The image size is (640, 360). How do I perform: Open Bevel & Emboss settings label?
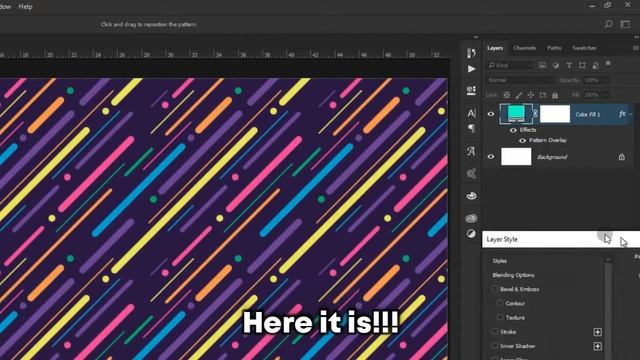tap(520, 289)
